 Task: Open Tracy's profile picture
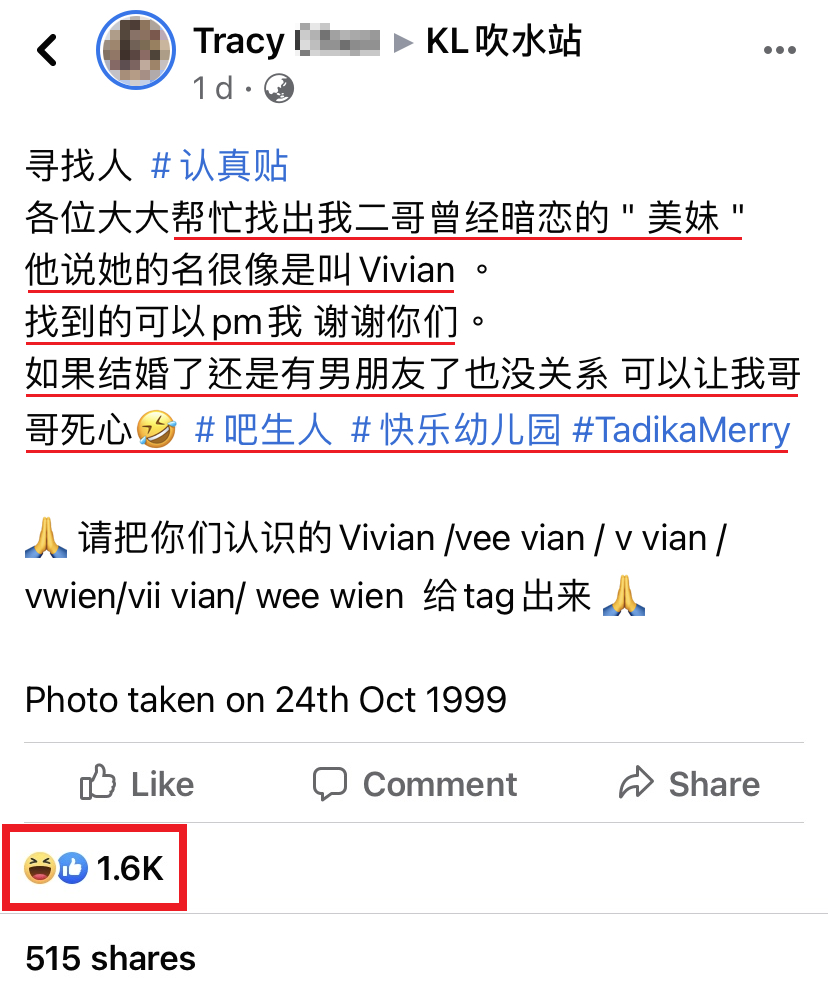pyautogui.click(x=136, y=50)
